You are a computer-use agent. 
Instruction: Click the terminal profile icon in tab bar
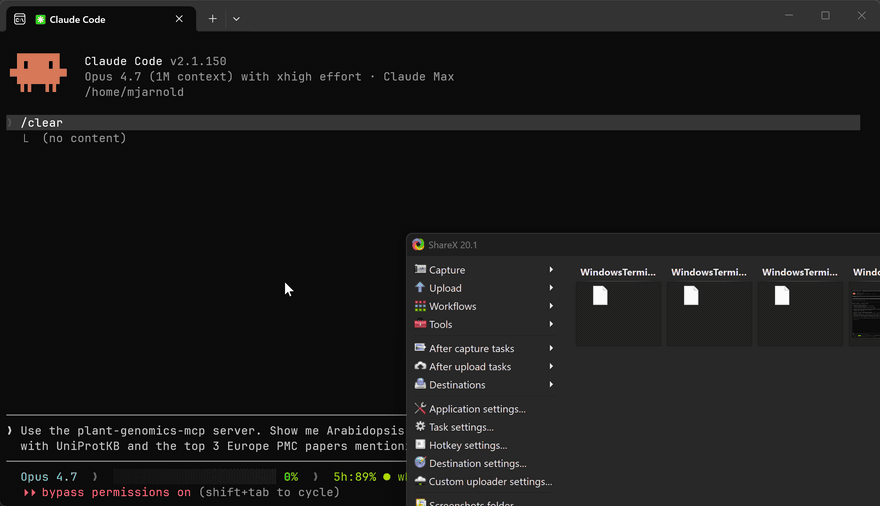20,19
